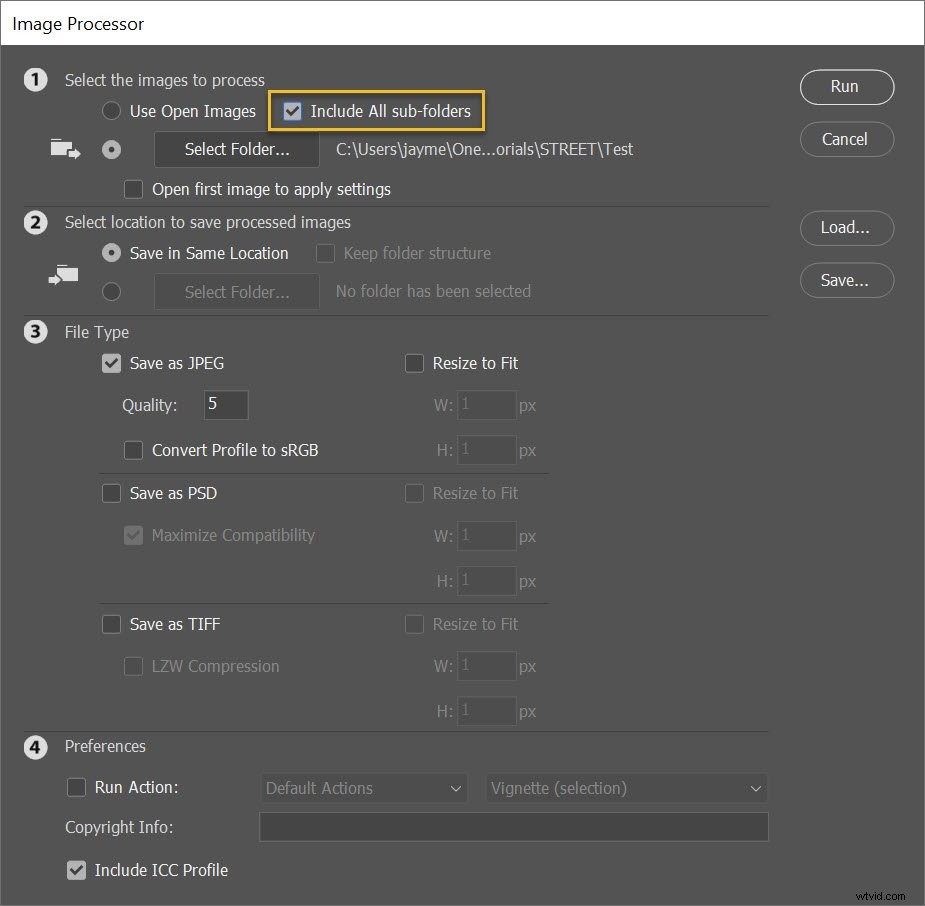Image resolution: width=925 pixels, height=906 pixels.
Task: Open the Vignette (selection) dropdown
Action: pos(626,788)
